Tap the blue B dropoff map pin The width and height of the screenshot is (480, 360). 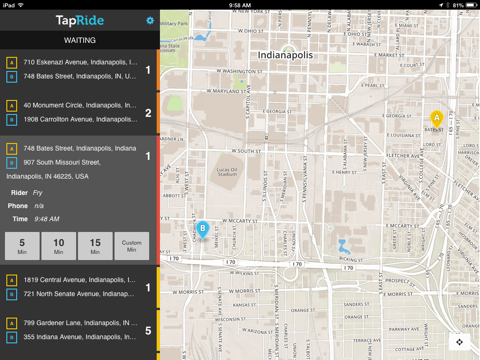pyautogui.click(x=202, y=230)
